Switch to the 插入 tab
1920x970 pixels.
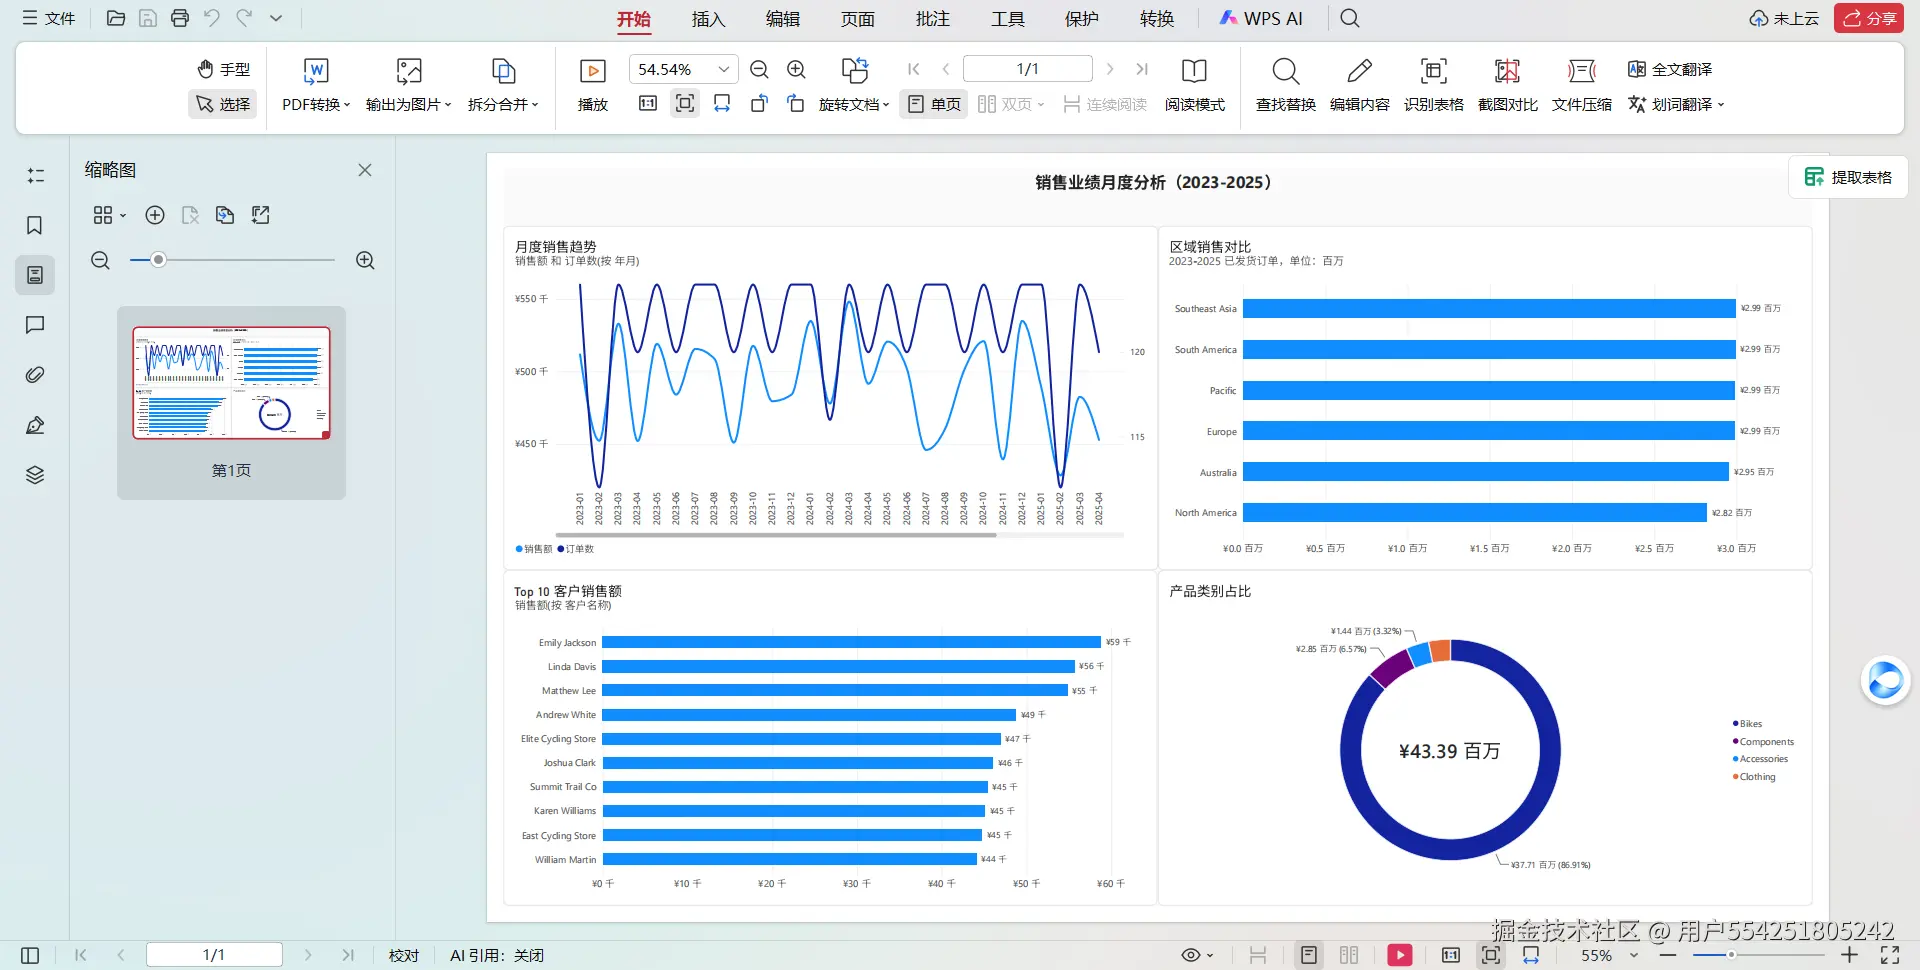(x=708, y=19)
